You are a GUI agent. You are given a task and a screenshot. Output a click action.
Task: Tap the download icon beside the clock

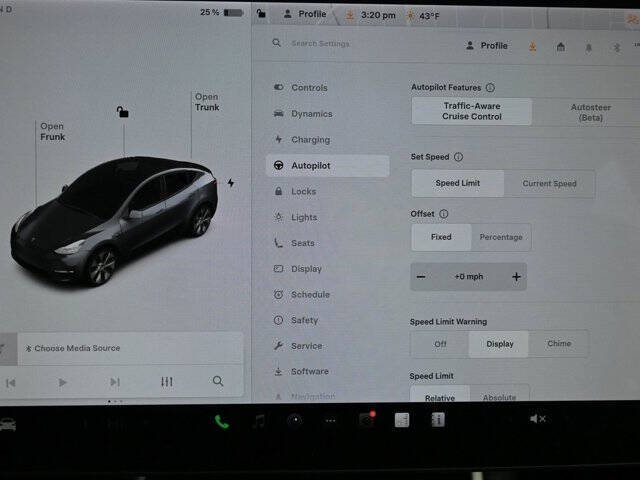click(350, 15)
